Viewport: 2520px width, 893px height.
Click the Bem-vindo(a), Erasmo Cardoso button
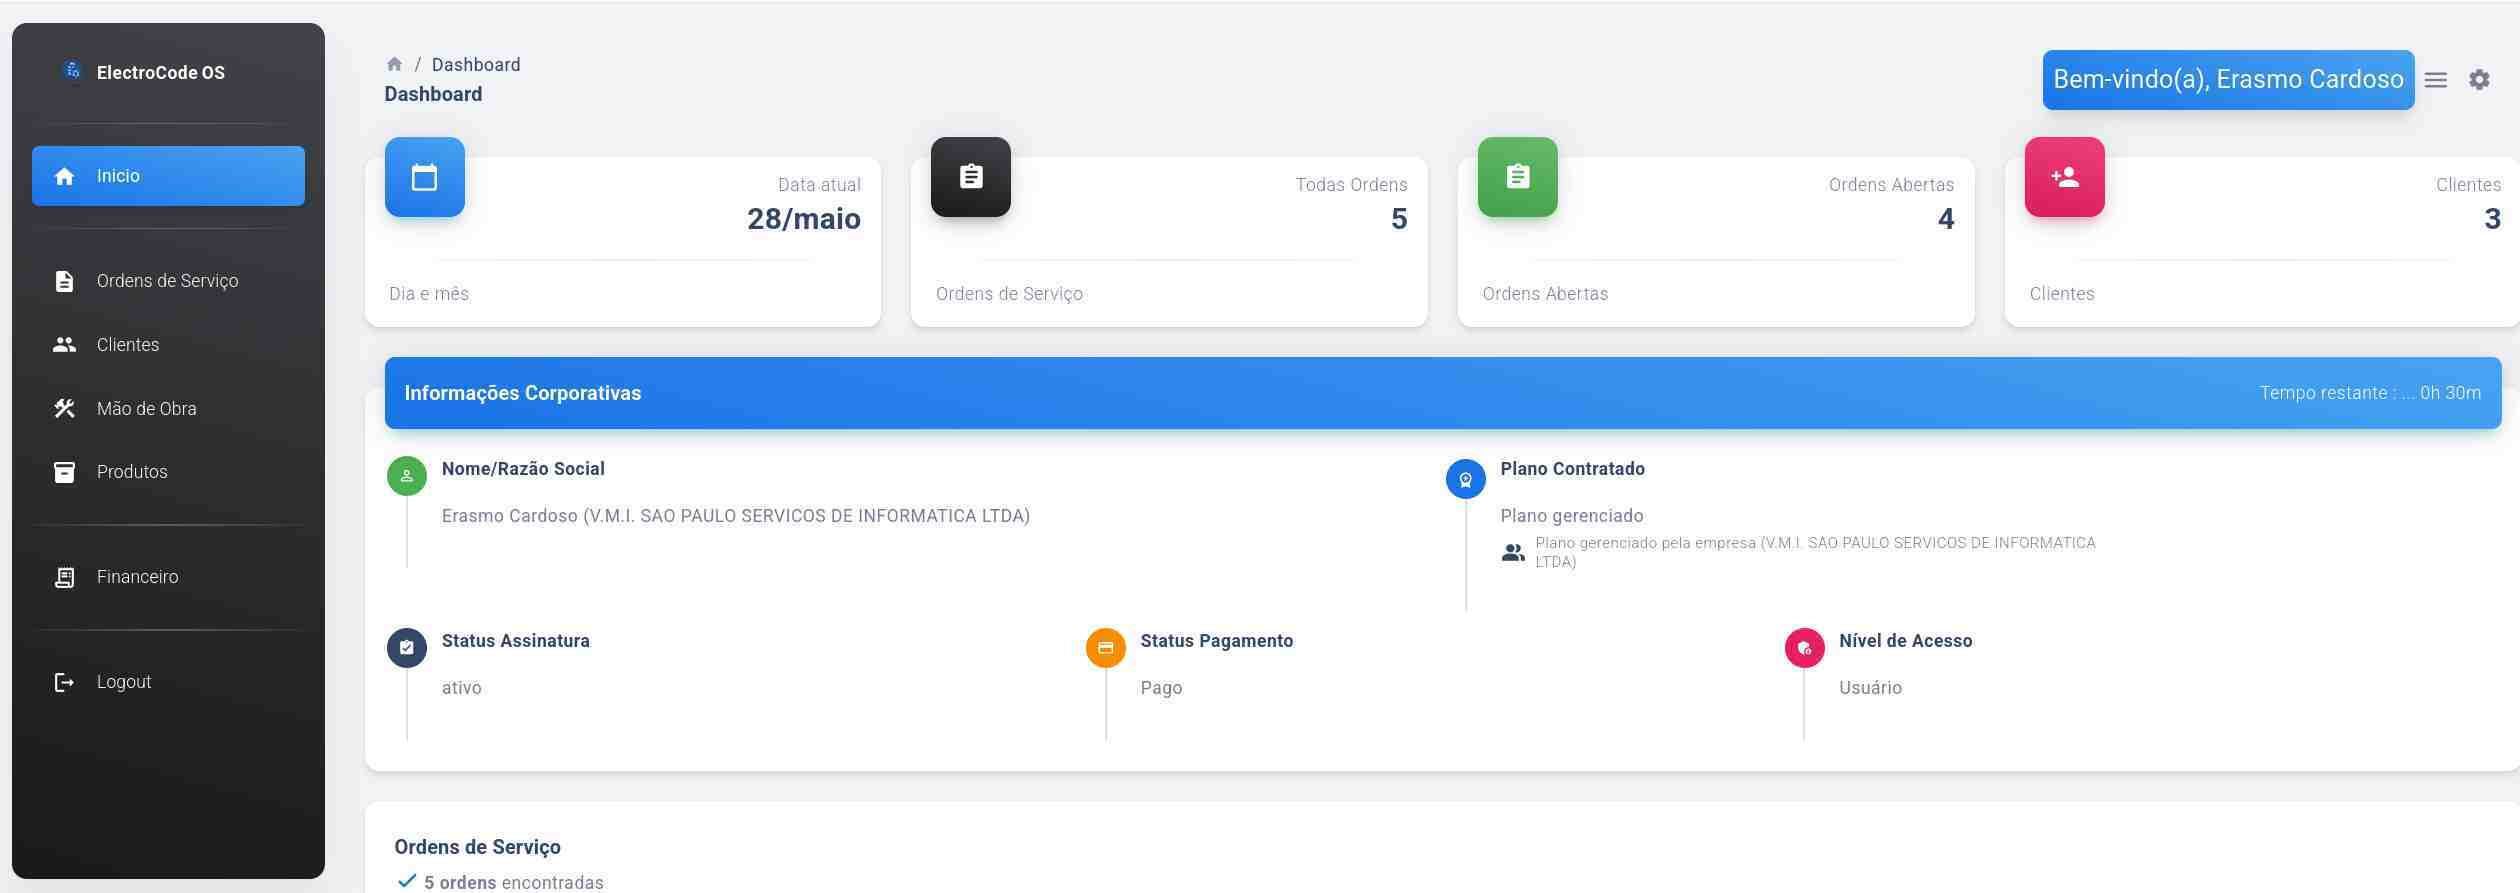pyautogui.click(x=2228, y=80)
